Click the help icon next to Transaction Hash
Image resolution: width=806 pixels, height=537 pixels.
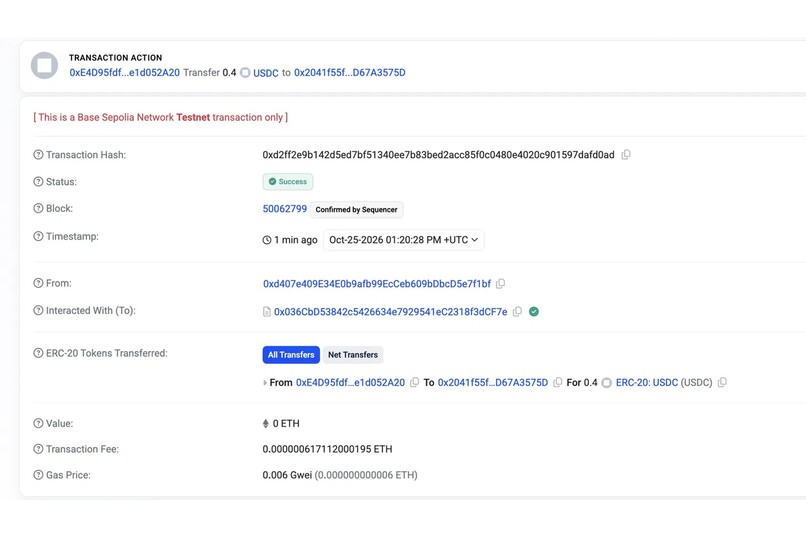tap(38, 155)
